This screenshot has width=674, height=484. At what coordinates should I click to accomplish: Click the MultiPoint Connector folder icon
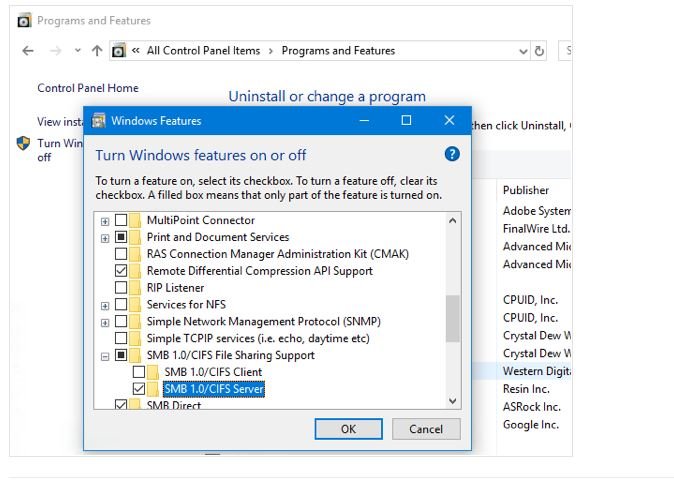click(135, 220)
